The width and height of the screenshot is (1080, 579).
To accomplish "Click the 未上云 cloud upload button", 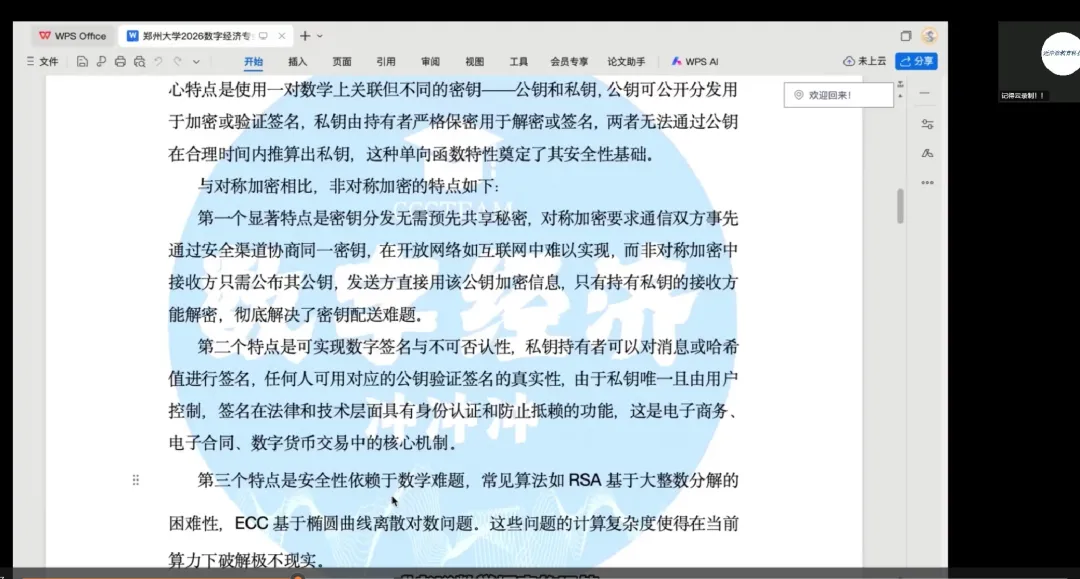I will click(x=864, y=61).
